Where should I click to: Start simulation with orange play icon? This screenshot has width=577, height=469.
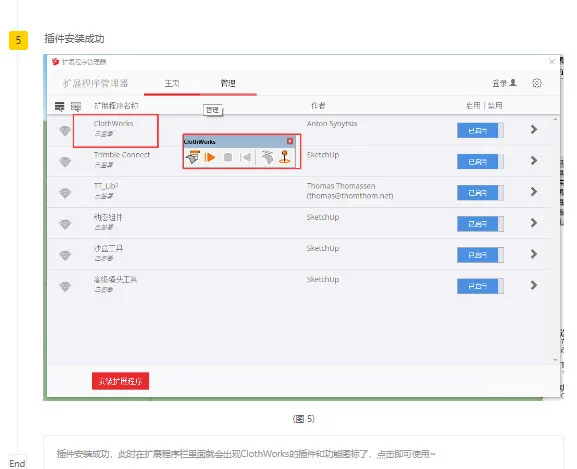[209, 157]
